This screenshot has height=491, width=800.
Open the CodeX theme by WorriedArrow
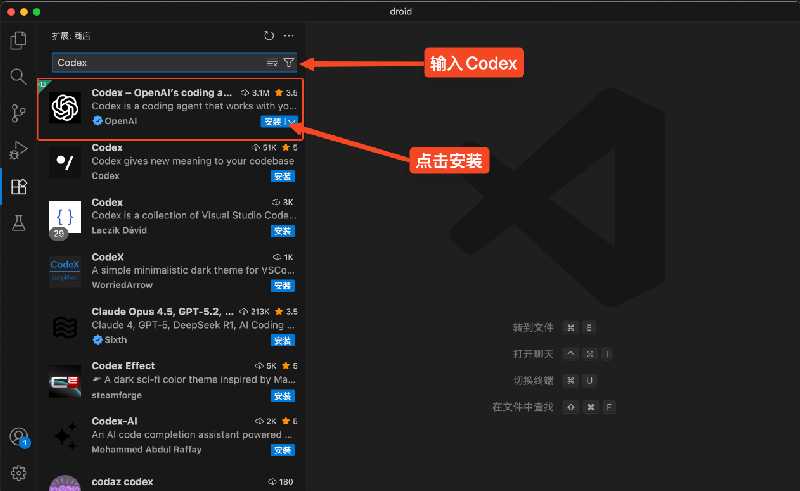[x=170, y=270]
